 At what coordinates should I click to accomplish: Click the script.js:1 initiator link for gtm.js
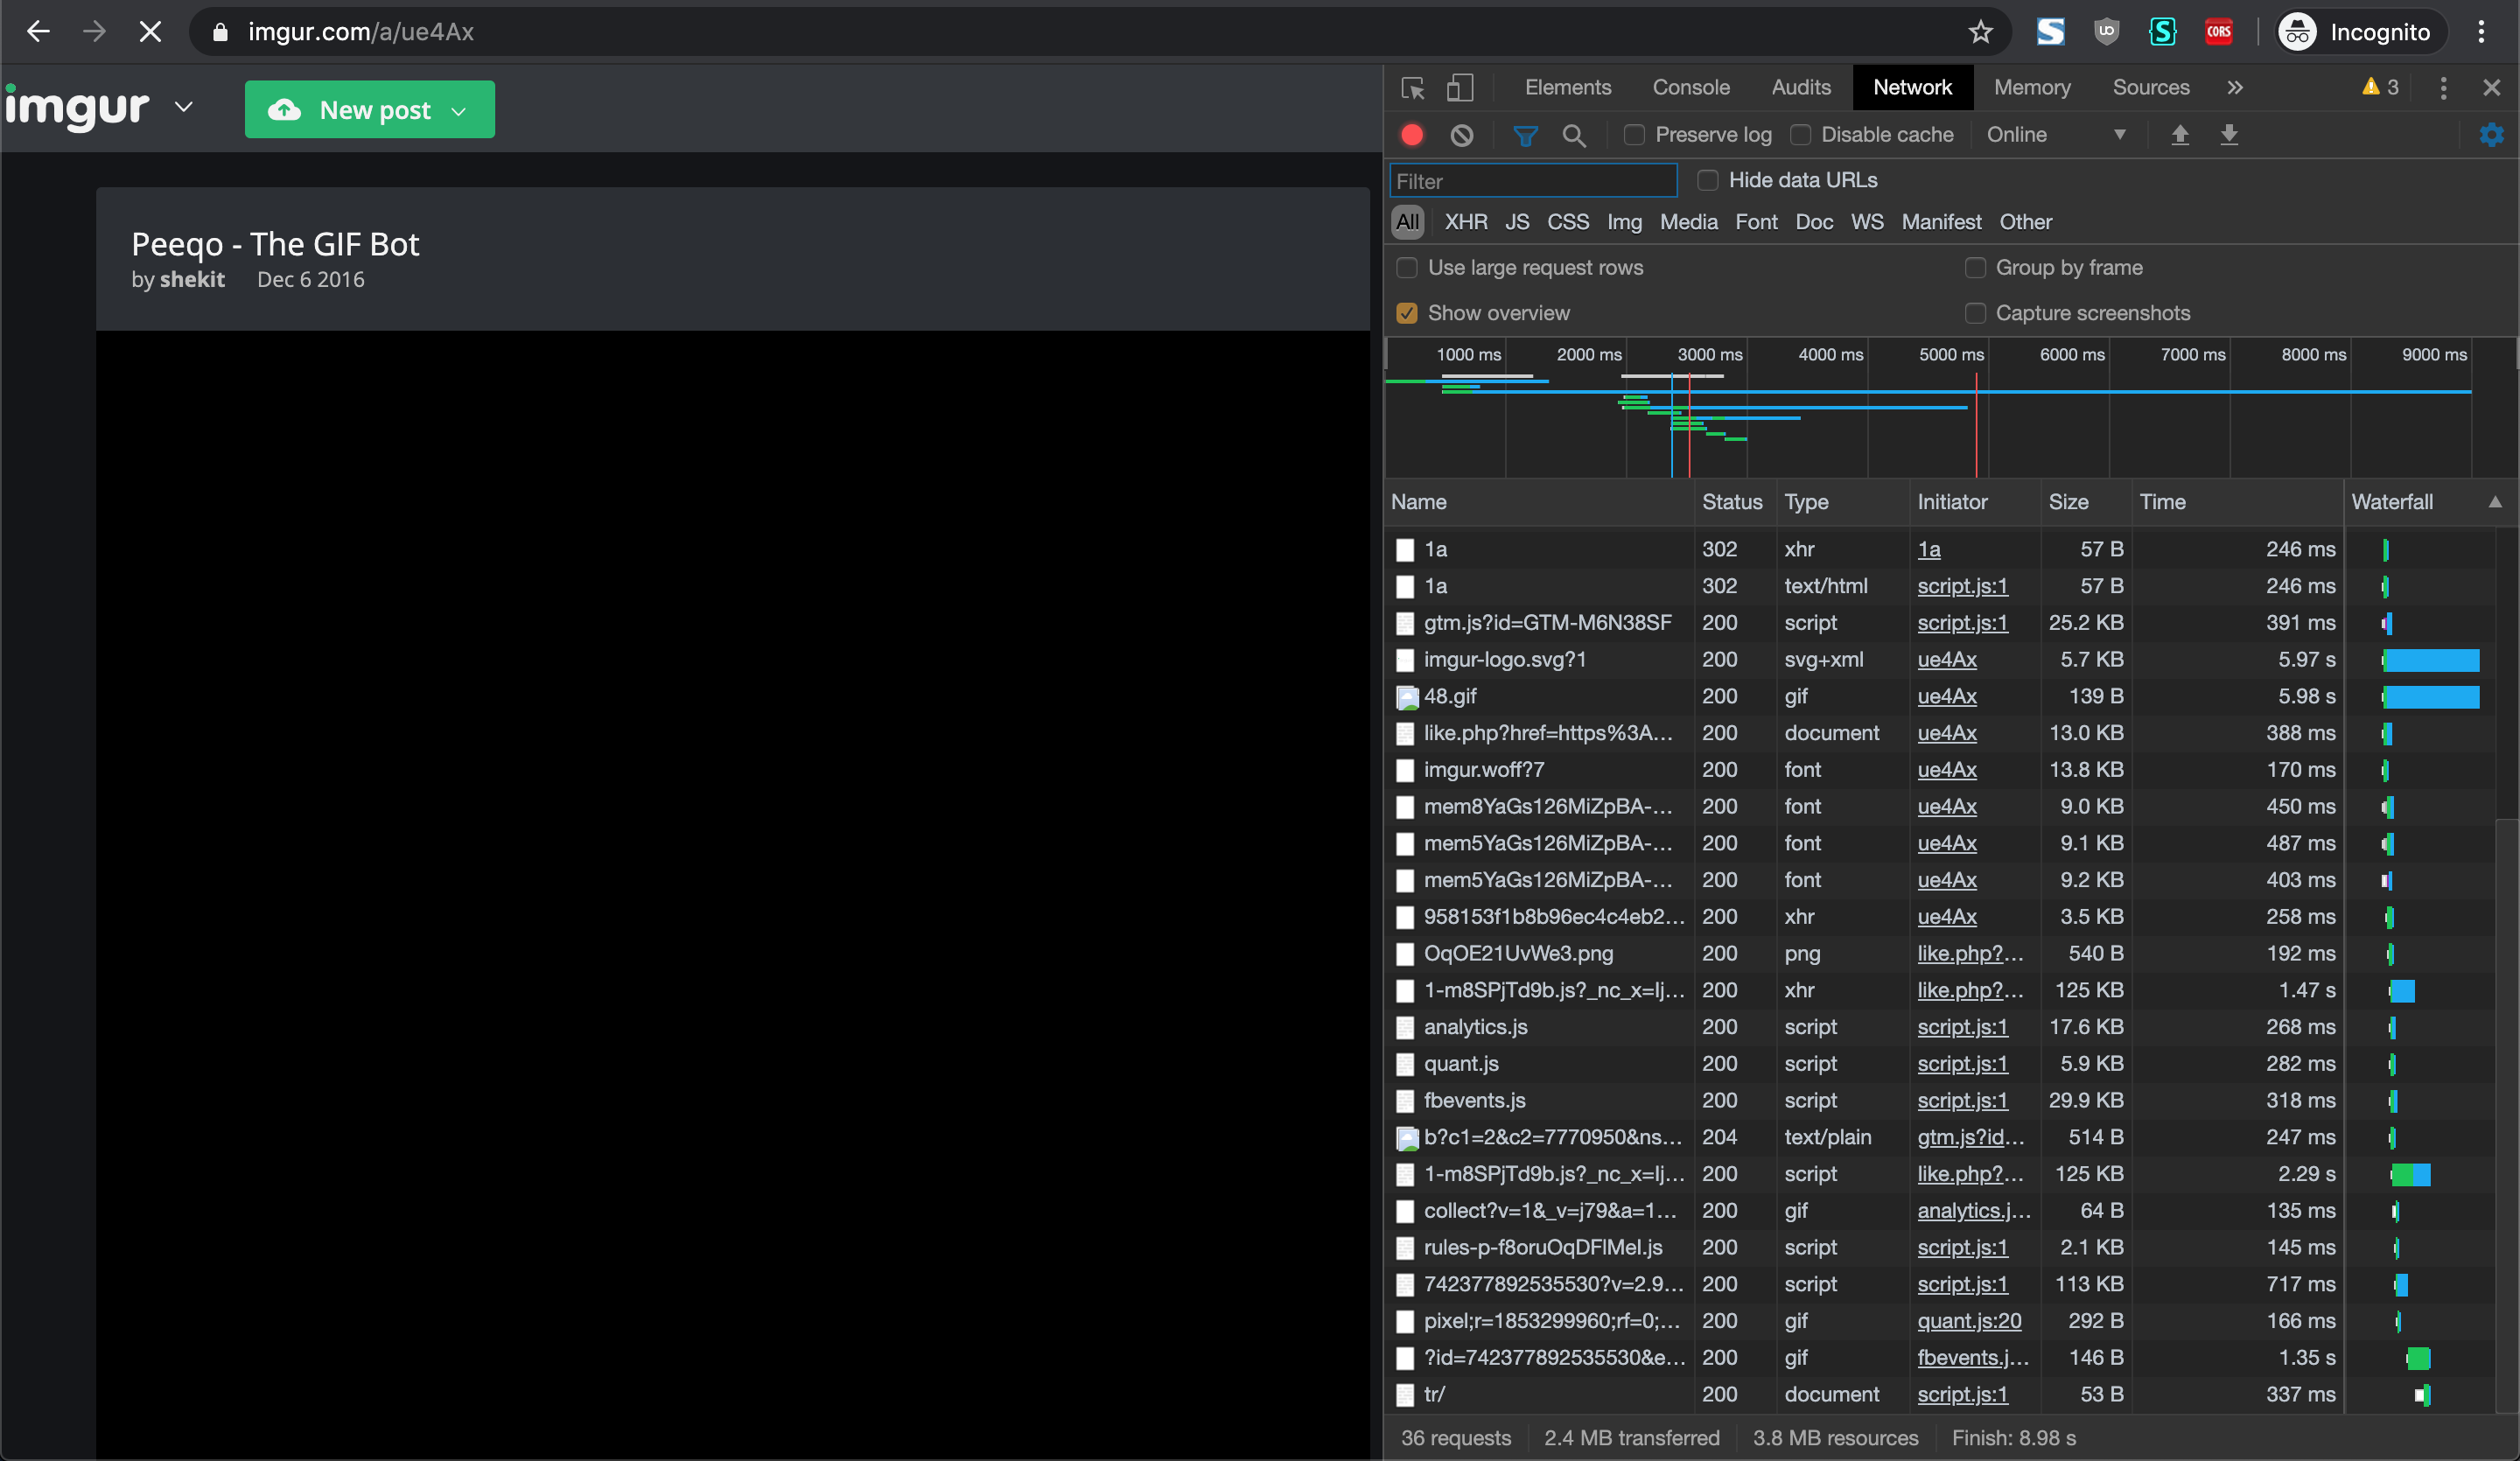[1962, 623]
